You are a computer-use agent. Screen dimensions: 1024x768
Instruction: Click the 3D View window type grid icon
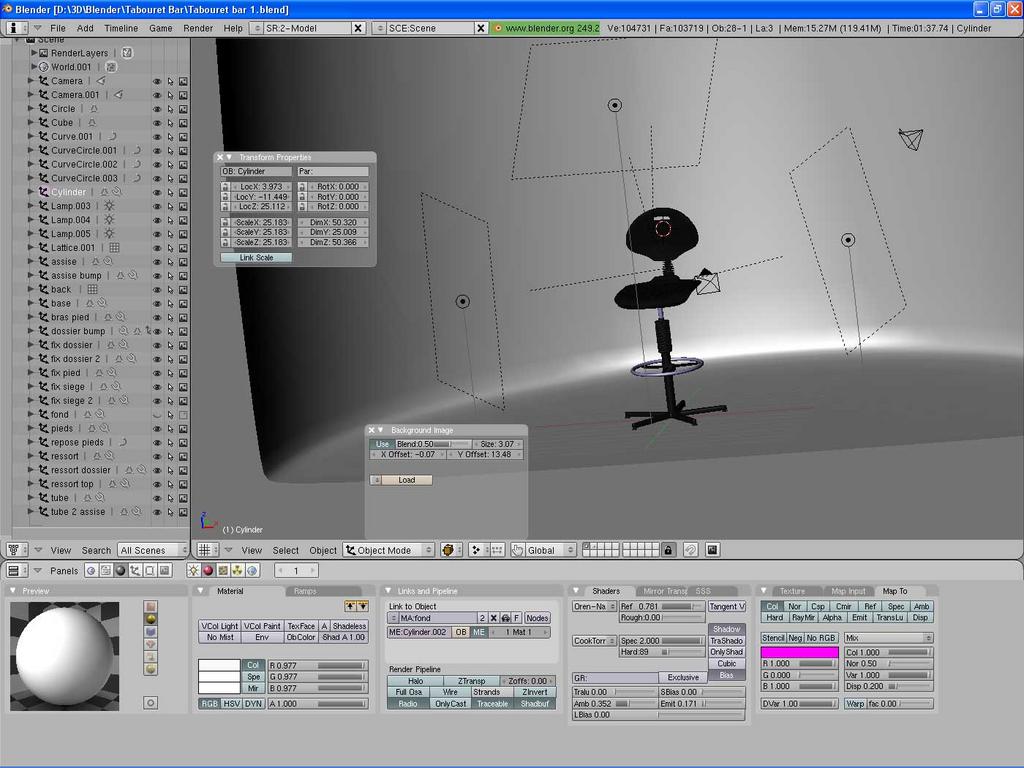(x=208, y=550)
